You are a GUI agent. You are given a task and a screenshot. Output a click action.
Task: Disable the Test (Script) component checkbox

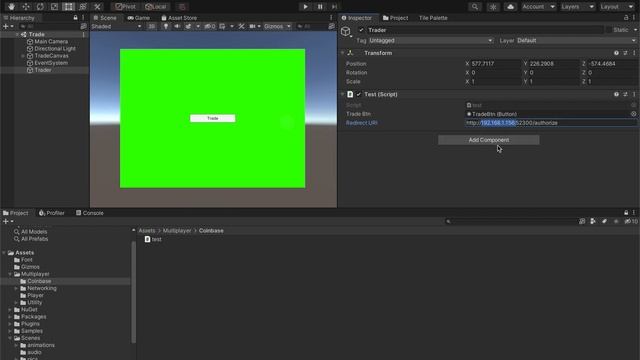pos(358,94)
